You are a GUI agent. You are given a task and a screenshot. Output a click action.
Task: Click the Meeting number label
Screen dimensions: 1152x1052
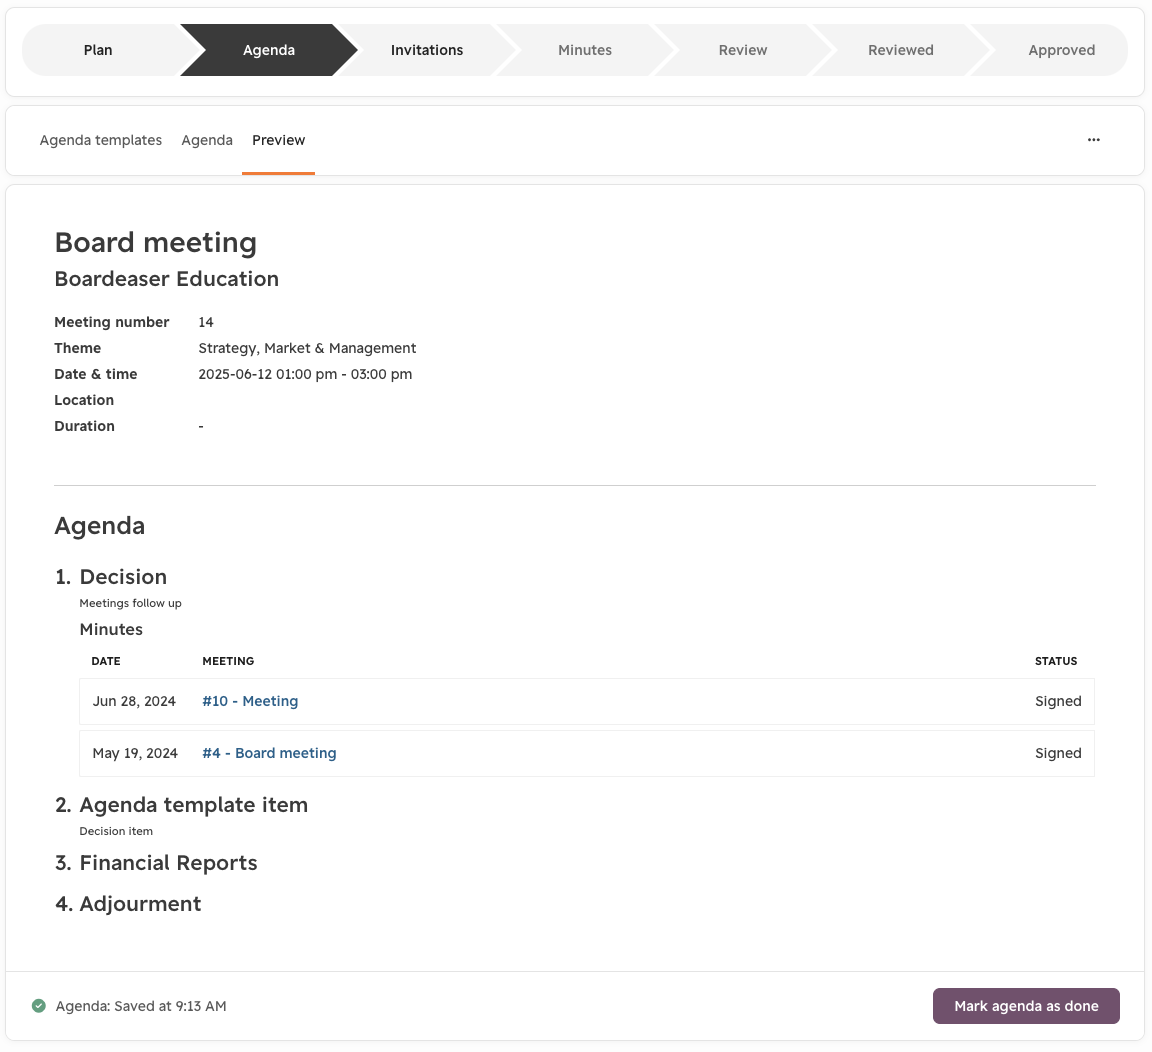[x=112, y=322]
